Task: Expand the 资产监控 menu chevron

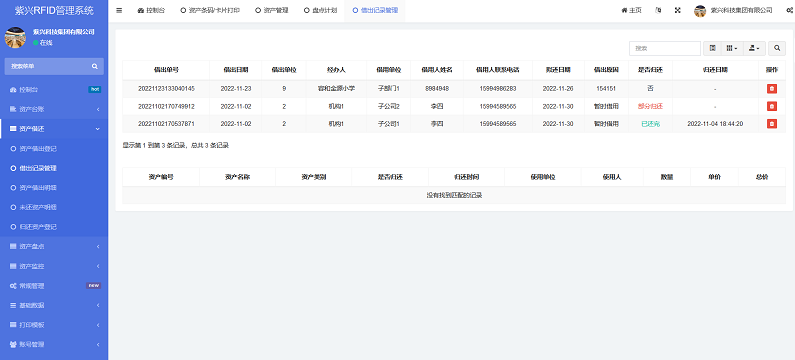Action: point(98,266)
